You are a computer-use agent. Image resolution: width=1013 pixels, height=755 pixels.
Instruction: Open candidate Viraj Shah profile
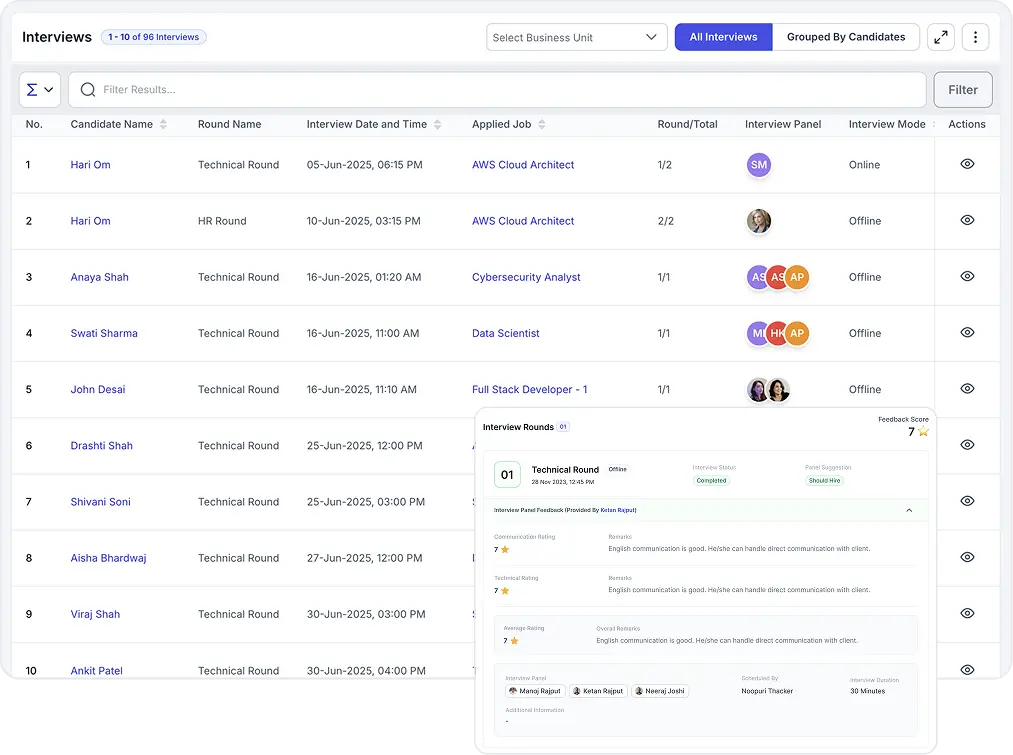(x=95, y=614)
